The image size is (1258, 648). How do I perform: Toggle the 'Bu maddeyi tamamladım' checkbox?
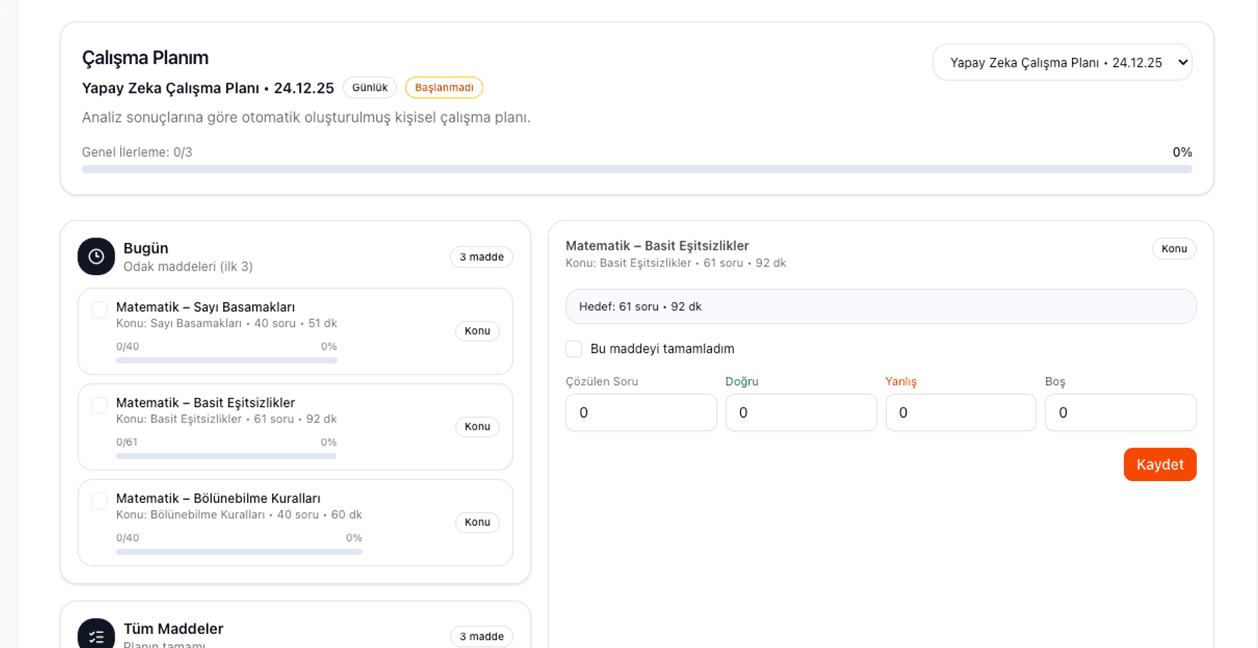click(x=574, y=349)
